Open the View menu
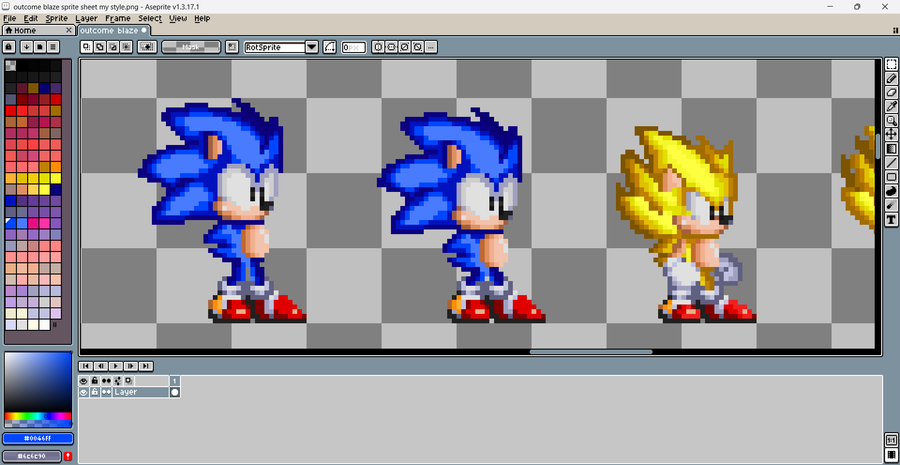Screen dimensions: 900x465 click(x=178, y=18)
